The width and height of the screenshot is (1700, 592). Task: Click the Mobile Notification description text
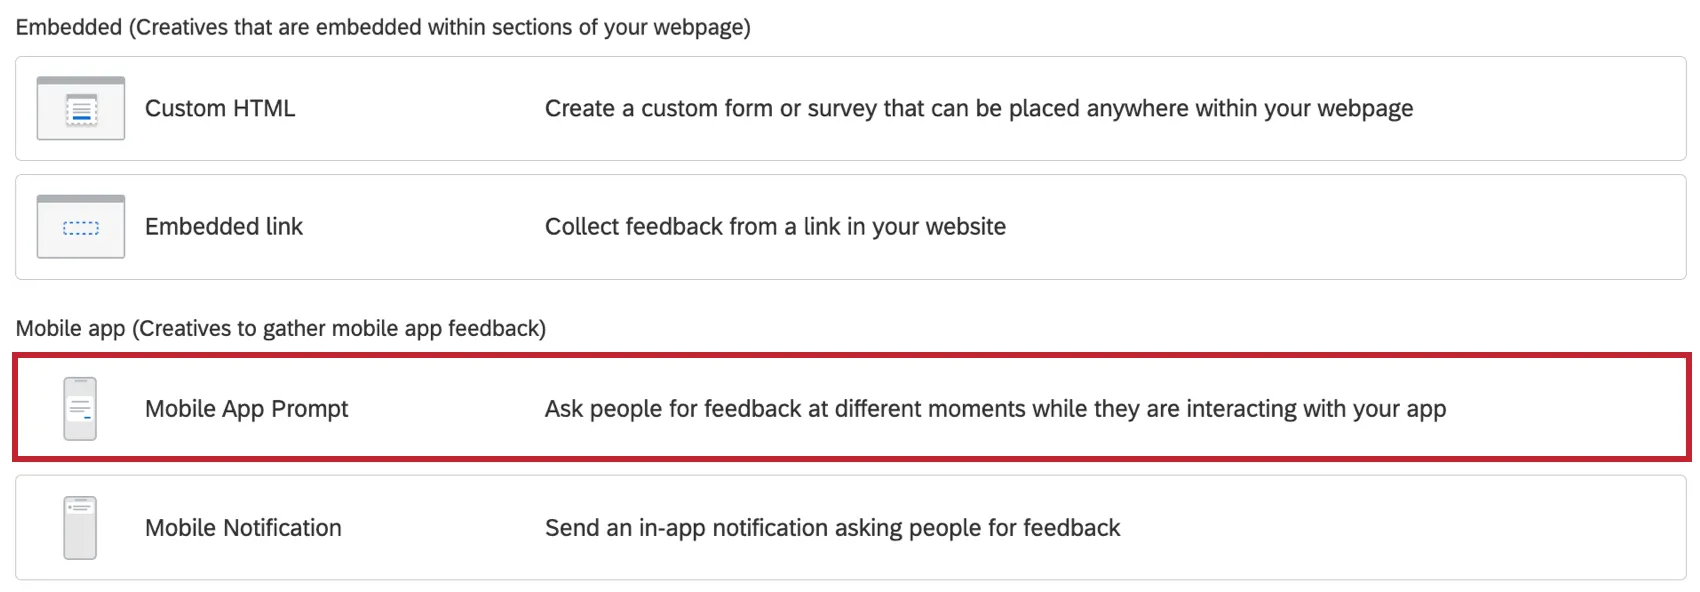click(x=831, y=527)
